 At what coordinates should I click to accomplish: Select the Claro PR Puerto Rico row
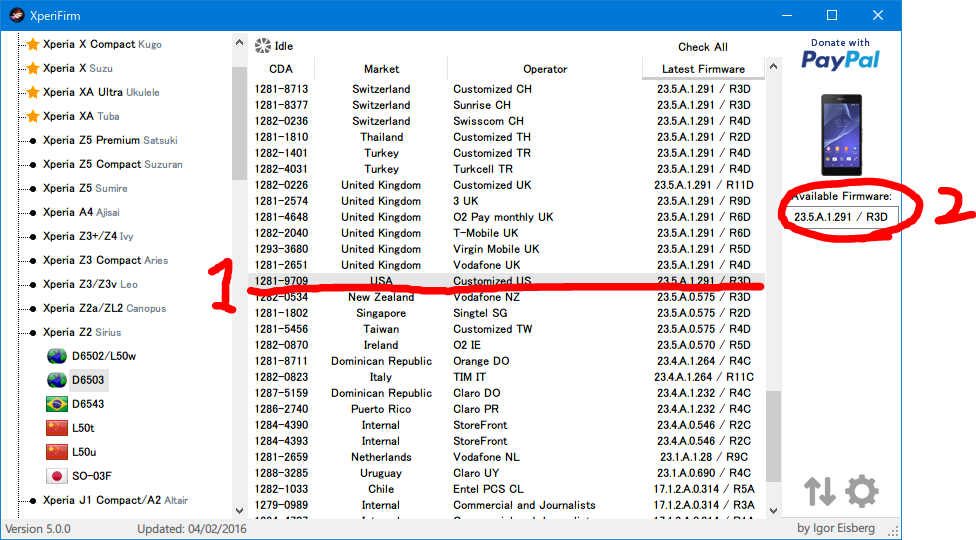coord(506,409)
